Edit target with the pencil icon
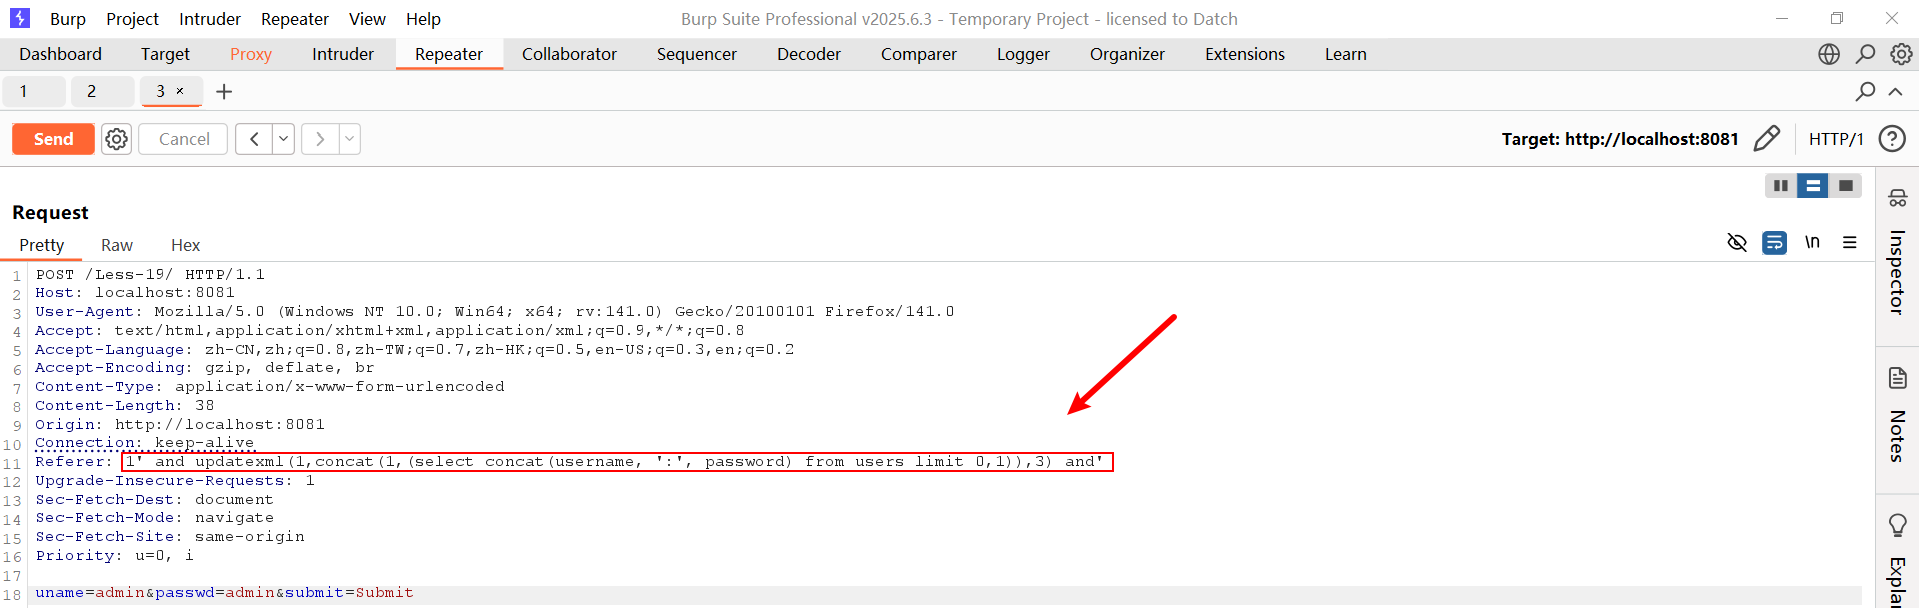This screenshot has height=608, width=1920. [1767, 138]
